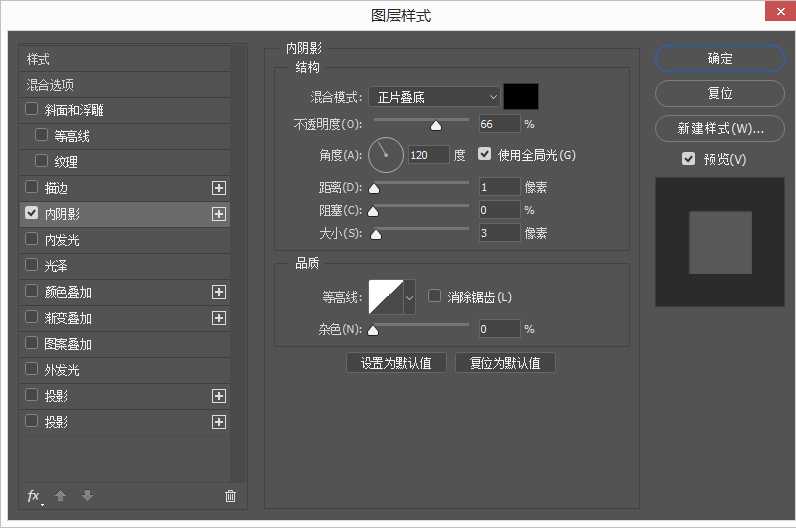Click the 距离 pixel value field
Viewport: 796px width, 528px height.
[x=499, y=187]
